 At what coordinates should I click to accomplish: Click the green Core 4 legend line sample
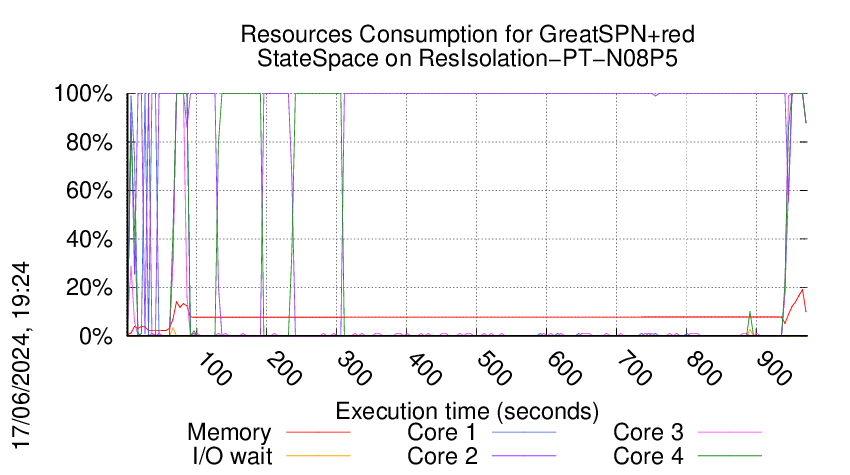730,456
